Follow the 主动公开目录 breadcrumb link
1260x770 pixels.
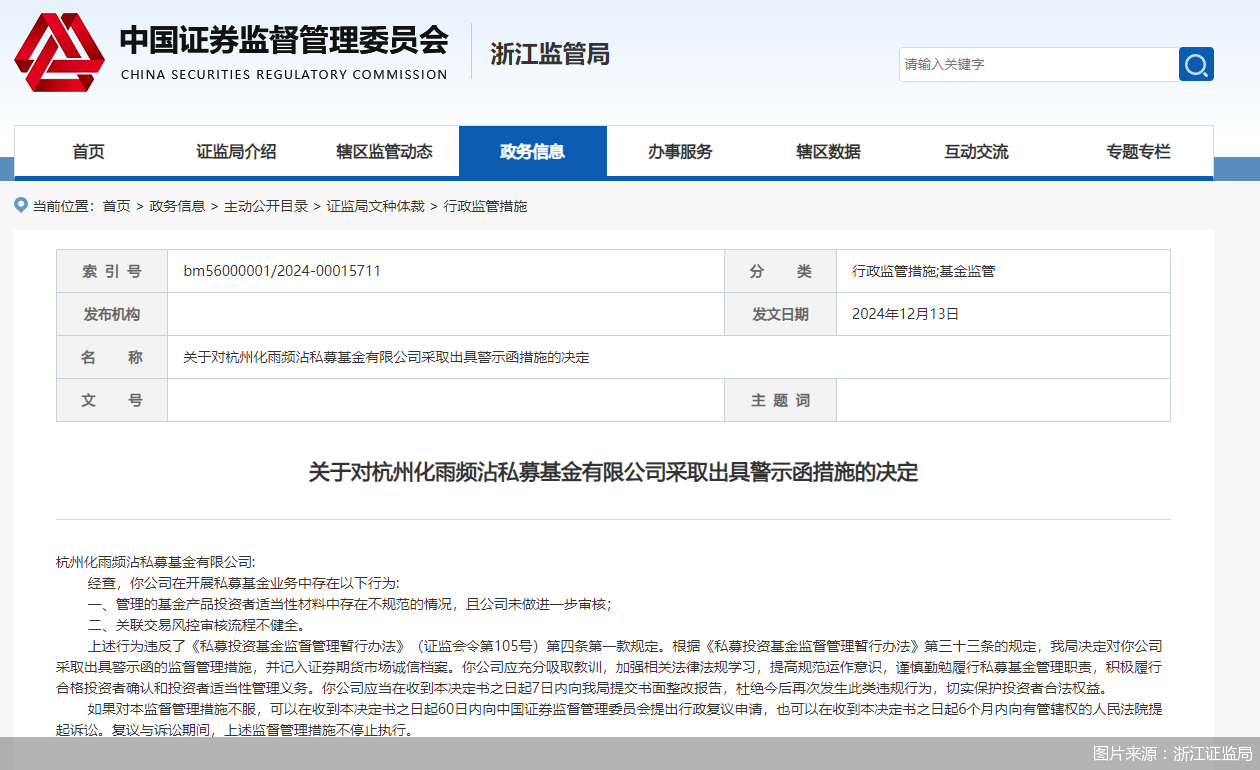pos(266,206)
